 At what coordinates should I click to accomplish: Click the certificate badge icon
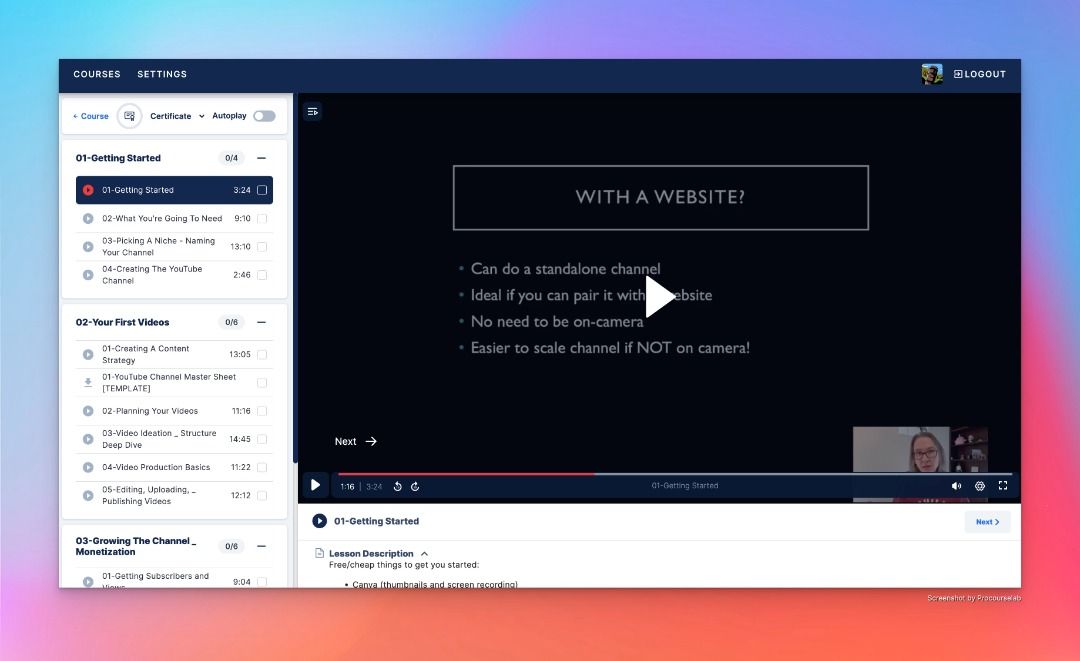[129, 116]
